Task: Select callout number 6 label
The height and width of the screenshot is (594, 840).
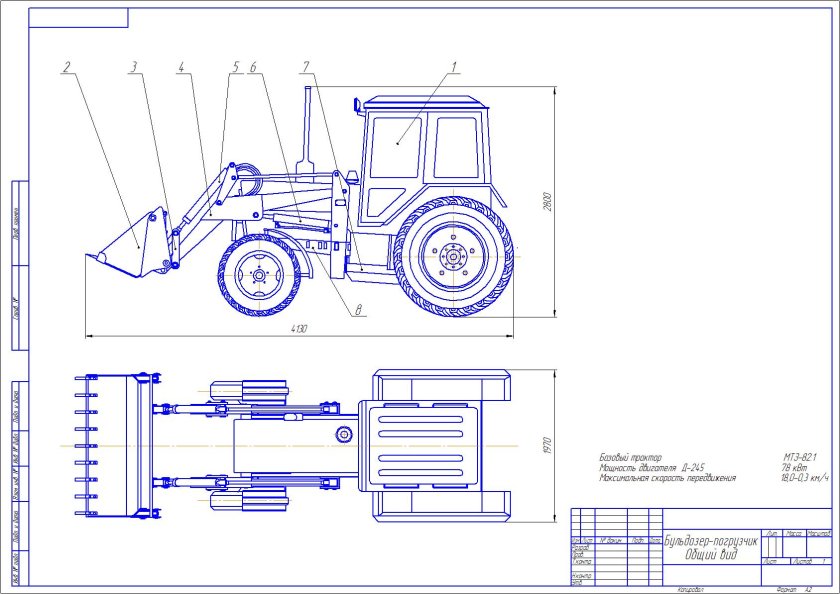Action: click(x=254, y=68)
